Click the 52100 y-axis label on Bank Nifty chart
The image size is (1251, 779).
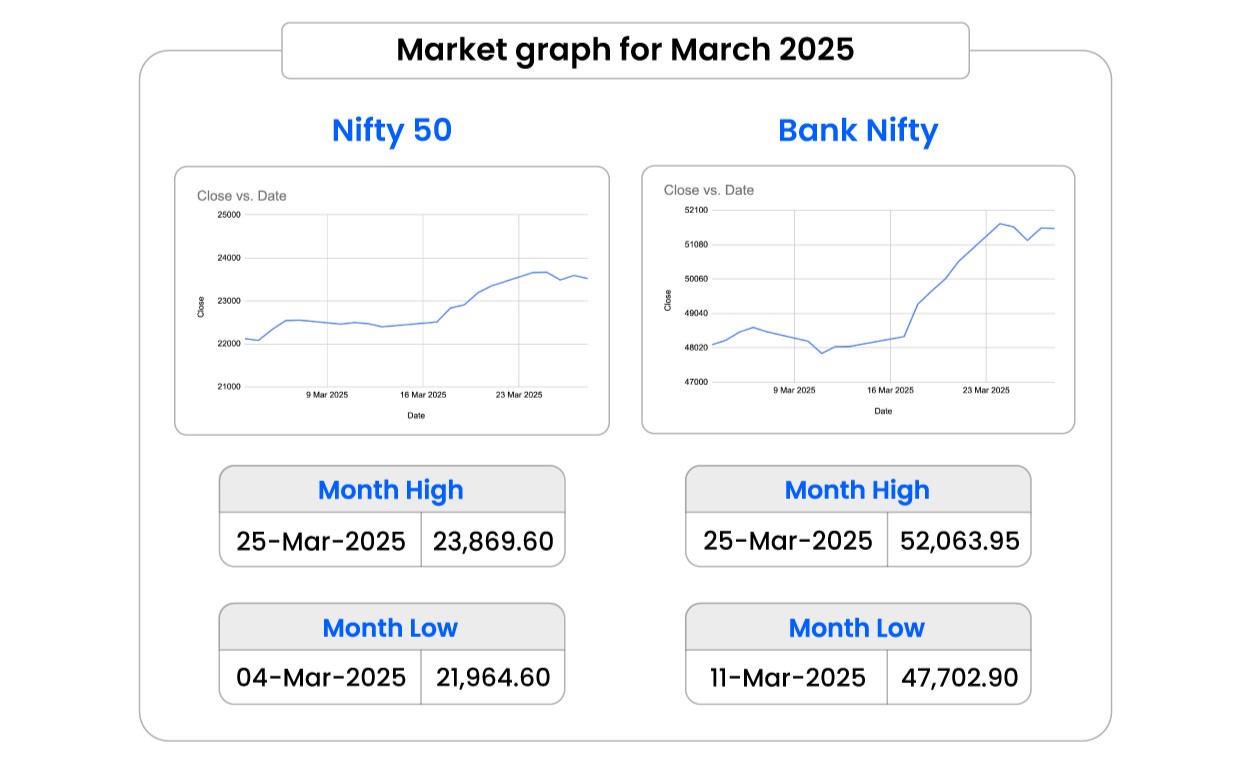tap(694, 210)
